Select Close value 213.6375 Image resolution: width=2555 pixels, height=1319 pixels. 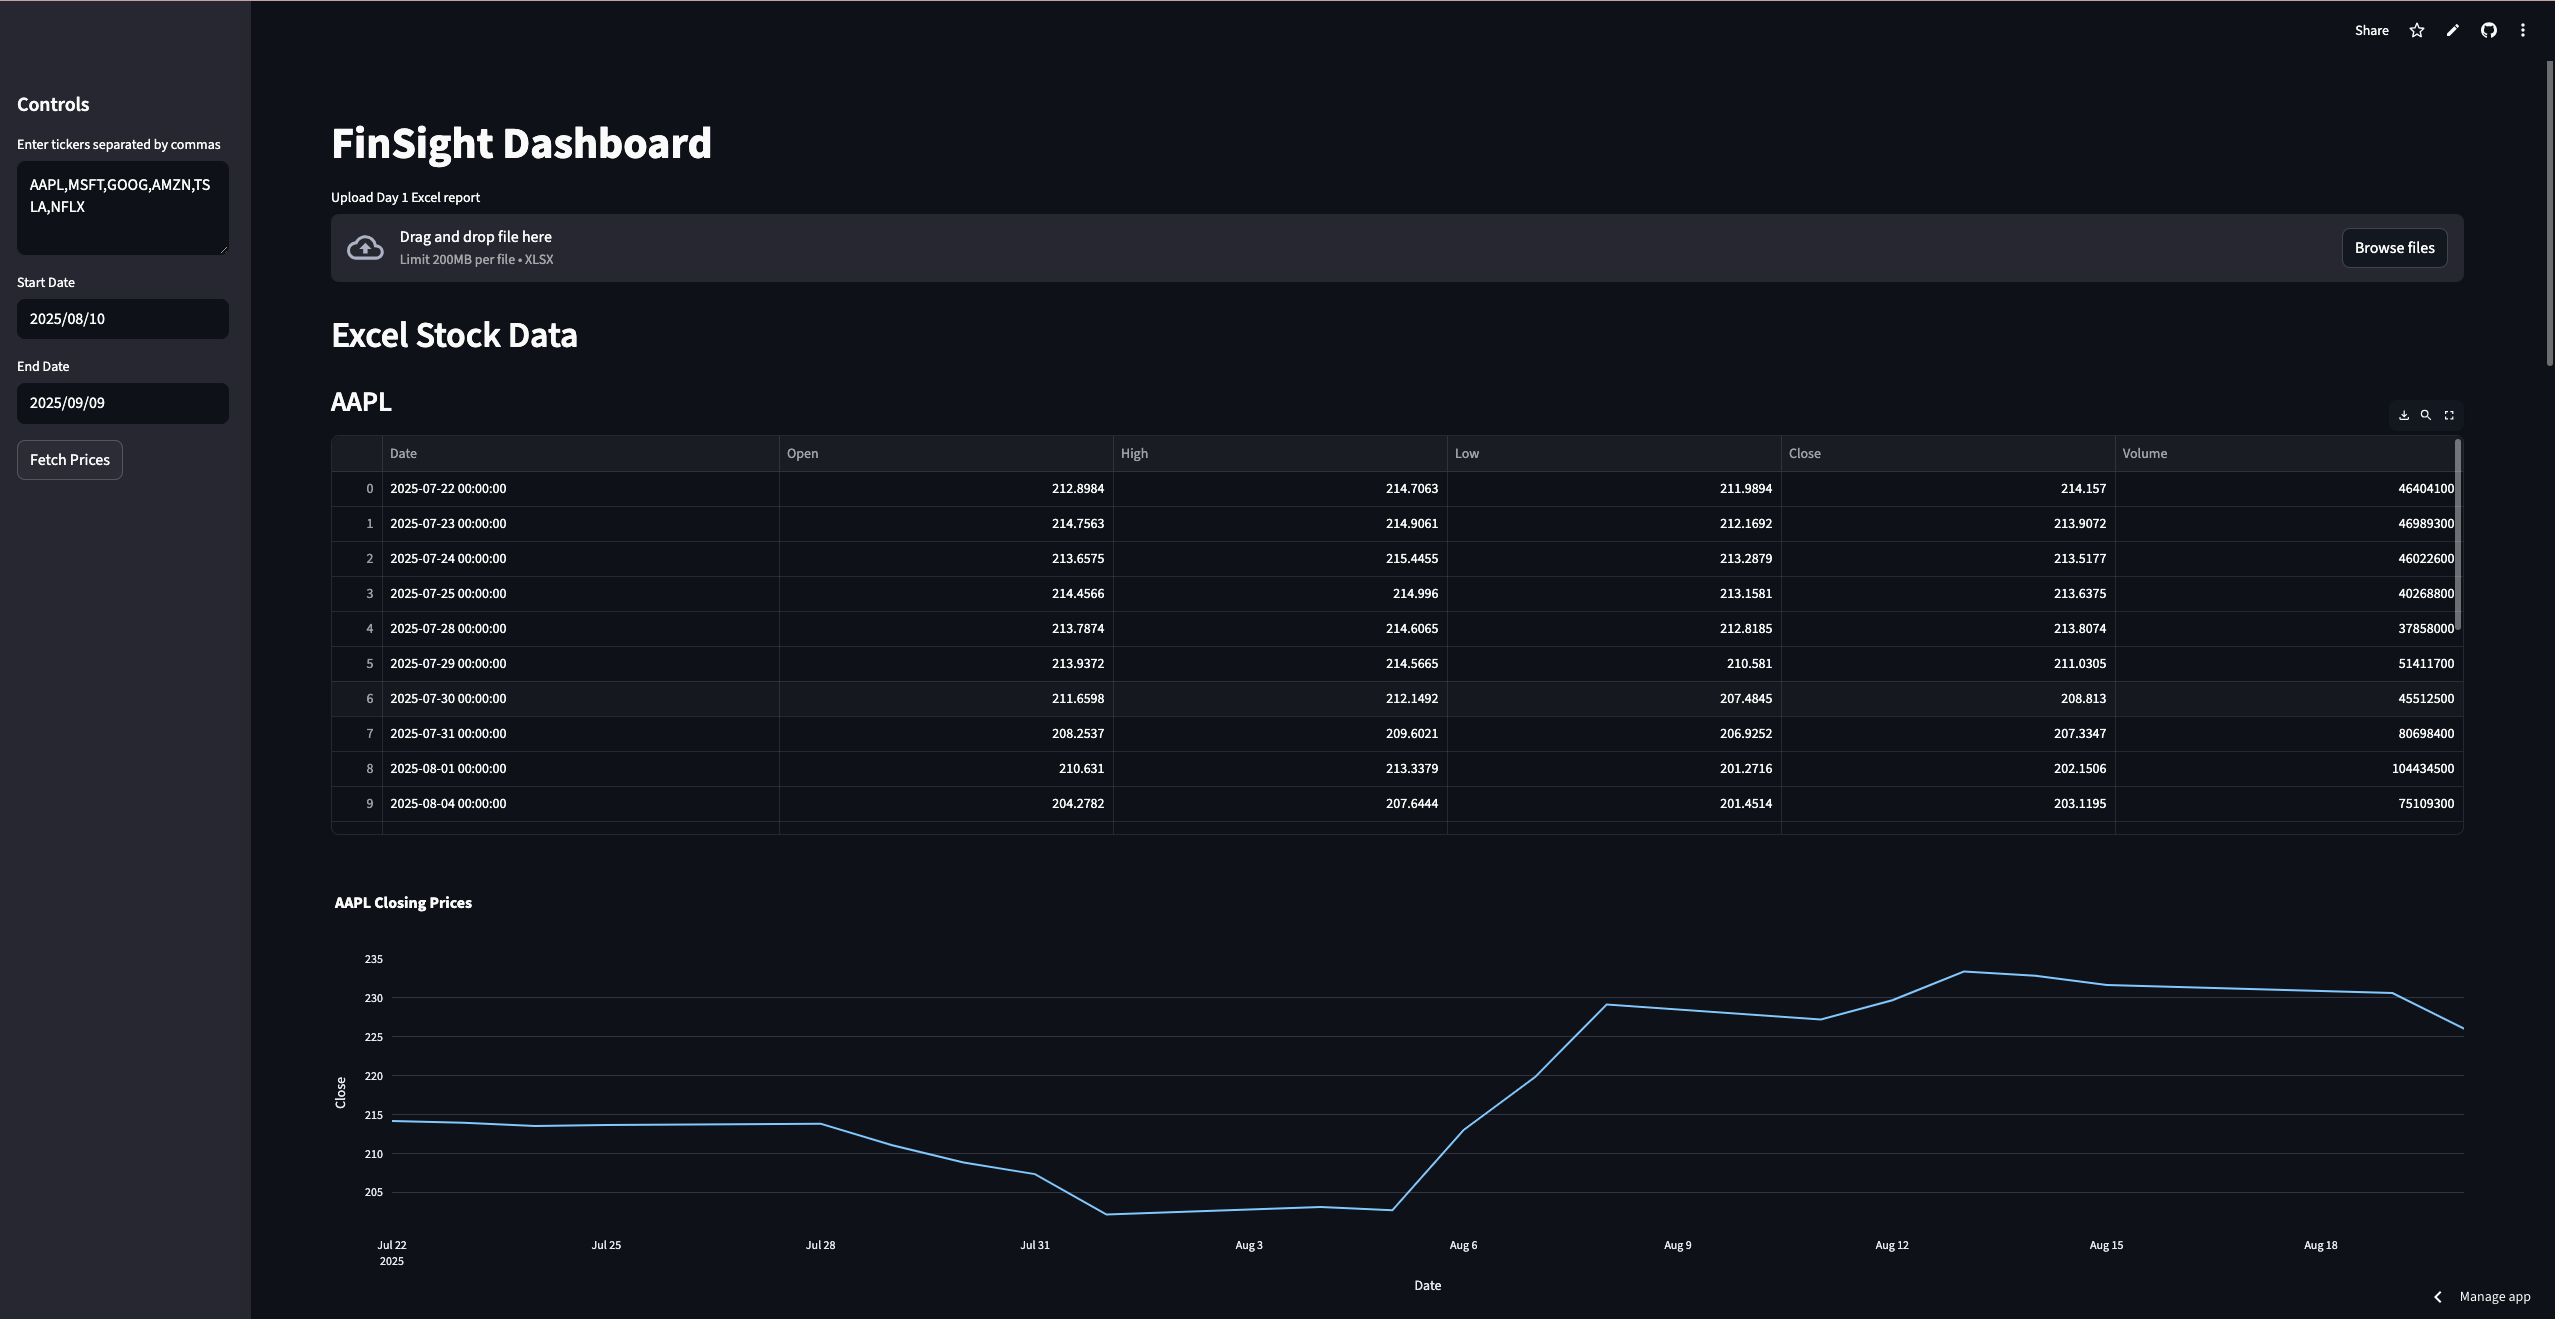(1948, 594)
